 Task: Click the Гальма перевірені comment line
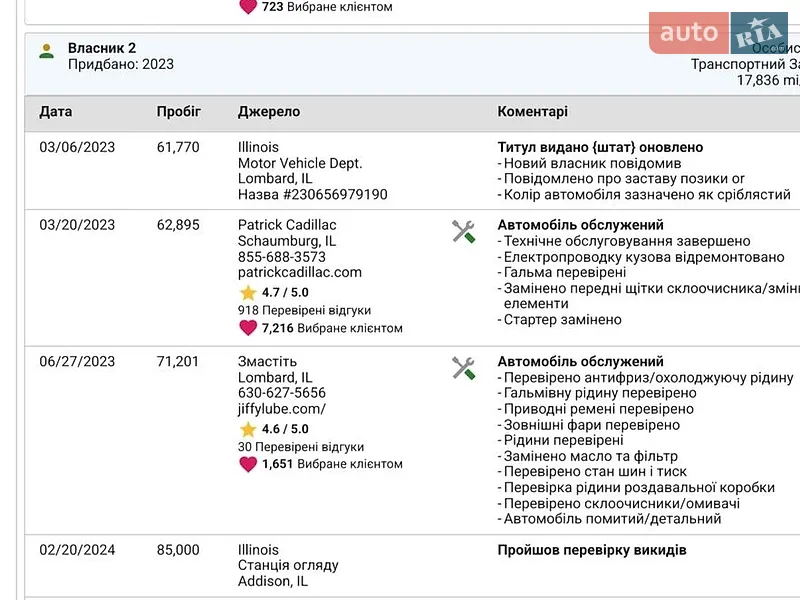pos(565,272)
